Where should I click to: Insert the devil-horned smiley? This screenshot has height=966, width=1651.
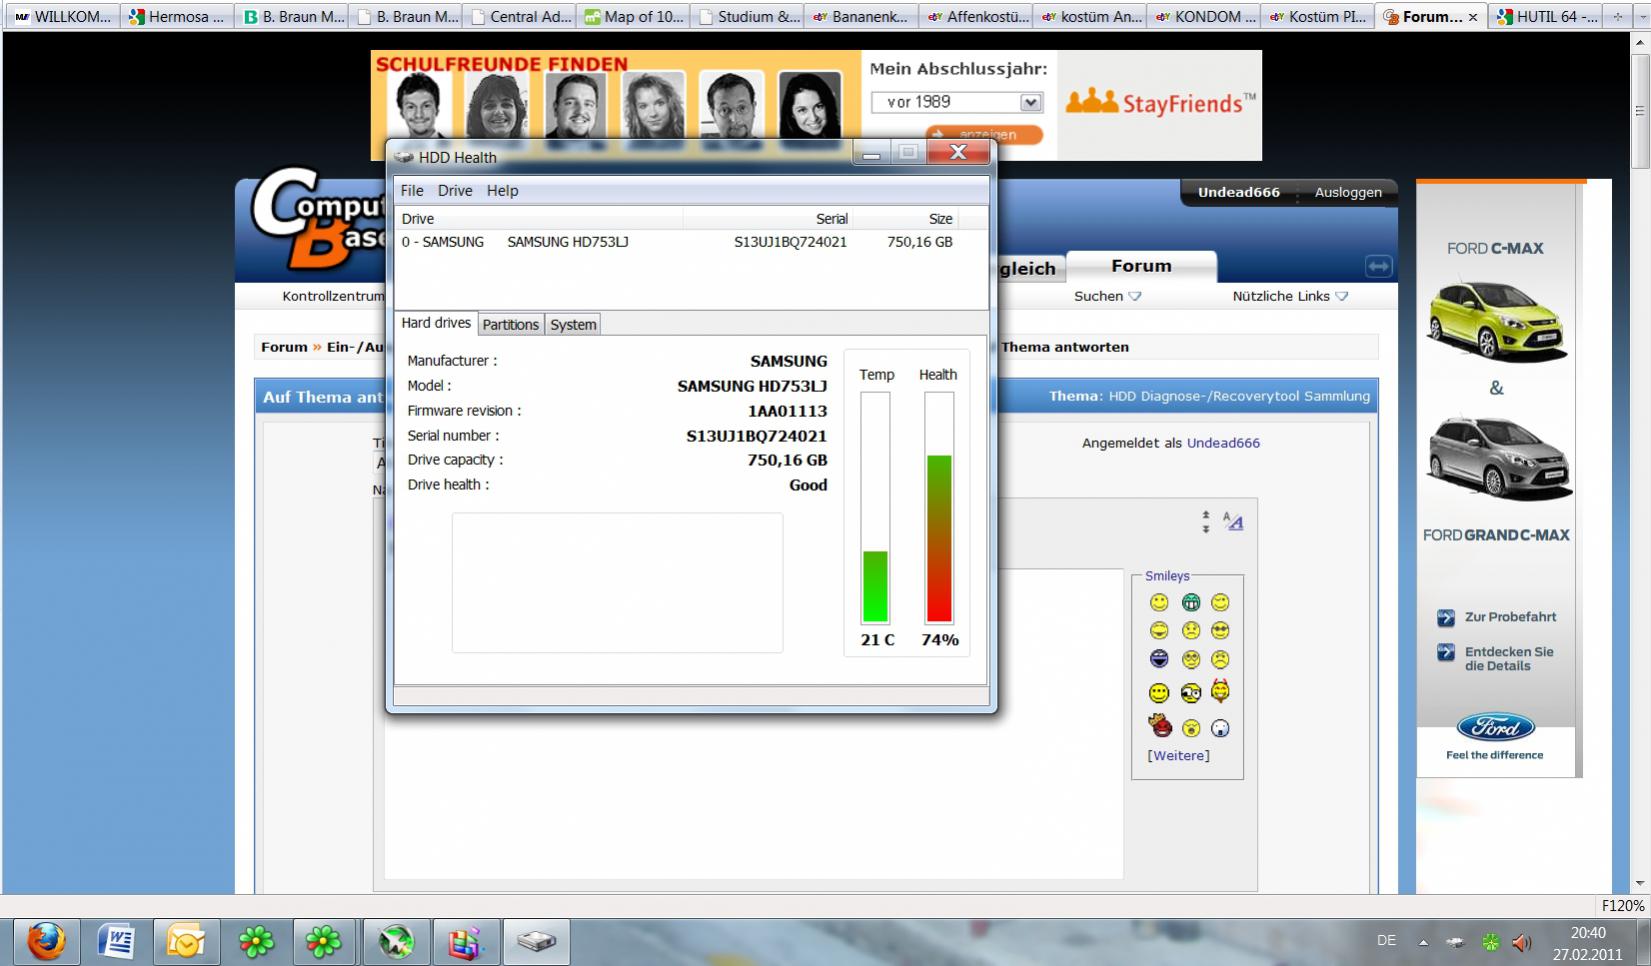tap(1220, 691)
